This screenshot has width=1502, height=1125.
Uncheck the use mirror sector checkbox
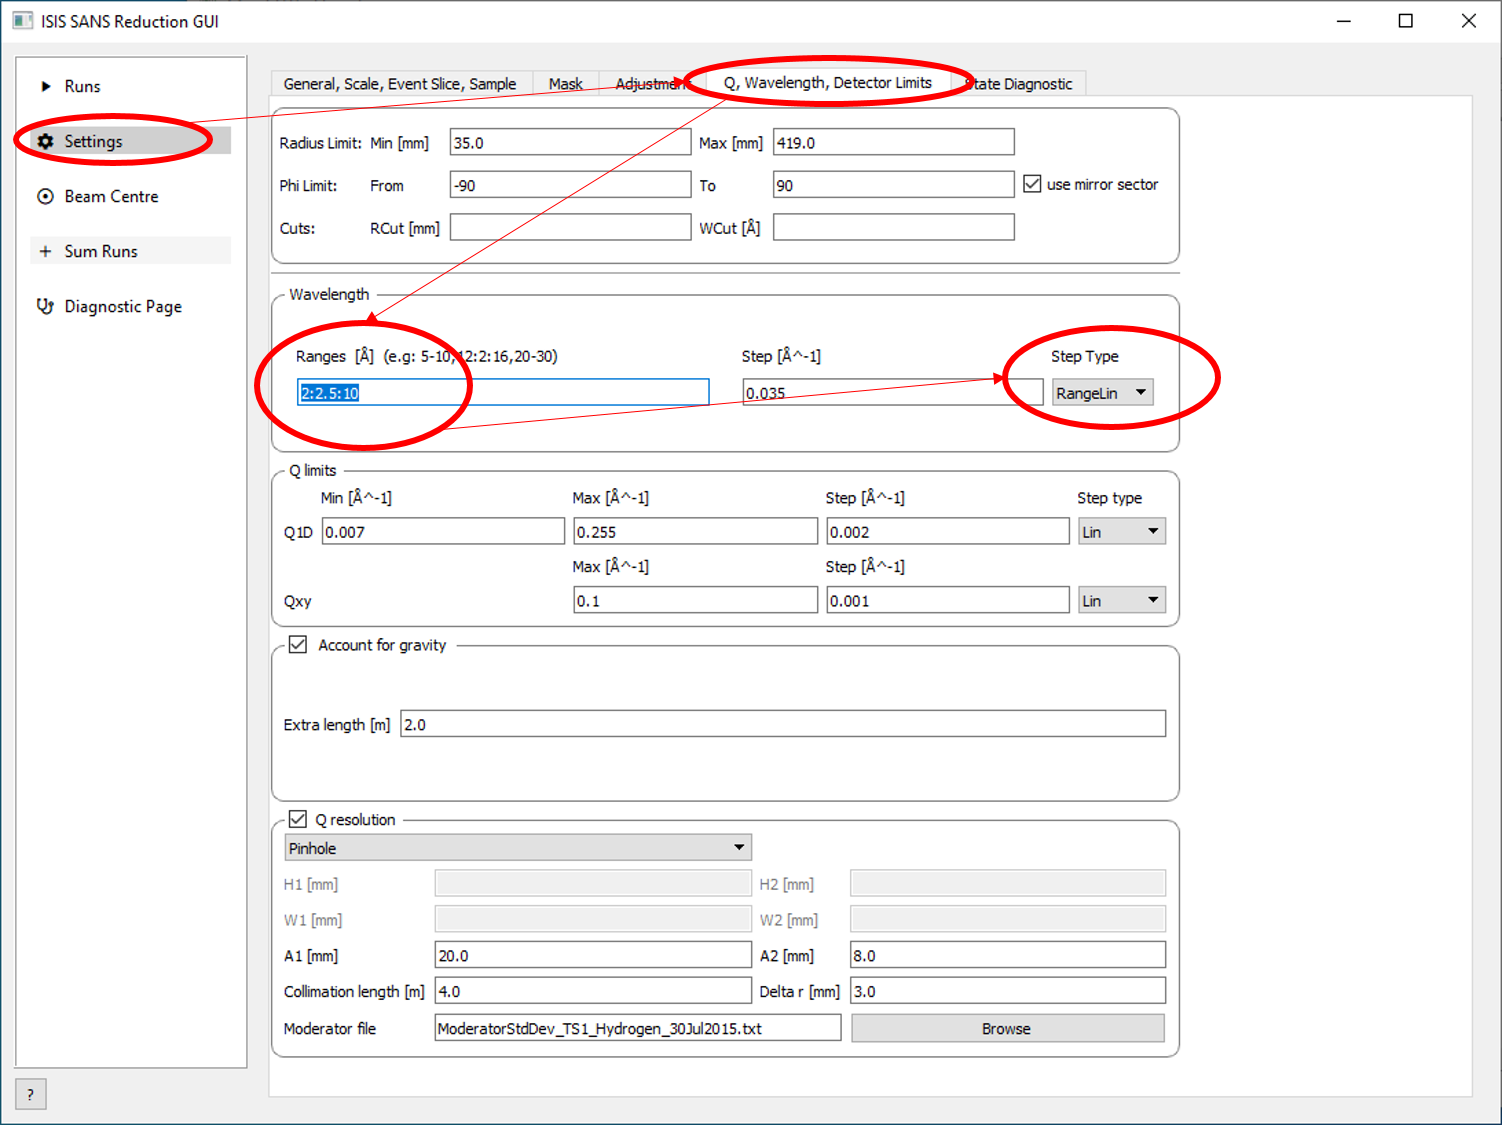pyautogui.click(x=1033, y=185)
